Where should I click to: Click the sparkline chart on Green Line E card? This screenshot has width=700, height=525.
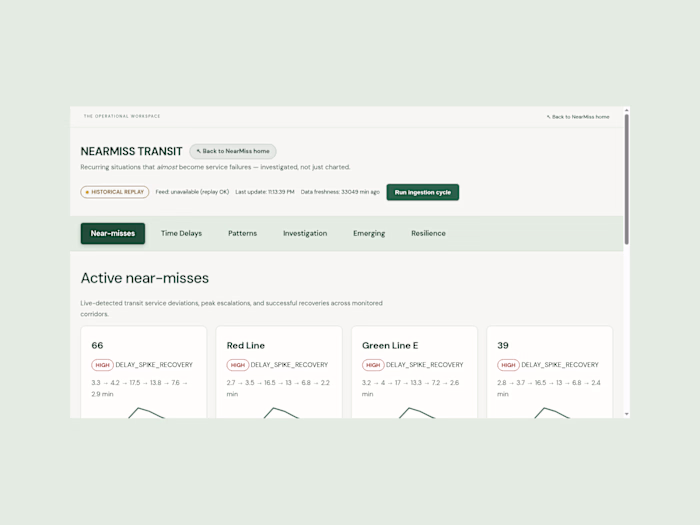point(417,412)
